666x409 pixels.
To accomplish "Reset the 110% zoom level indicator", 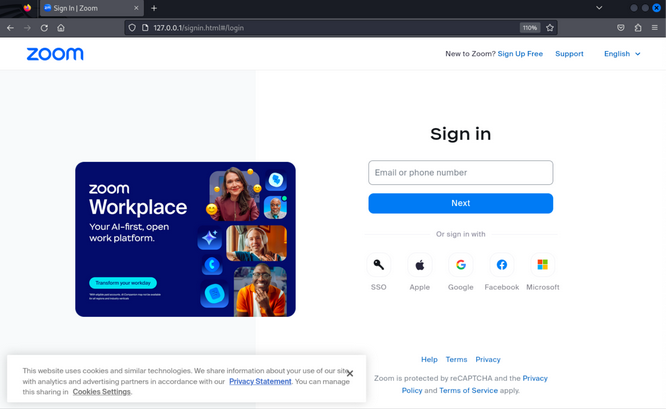I will point(530,28).
